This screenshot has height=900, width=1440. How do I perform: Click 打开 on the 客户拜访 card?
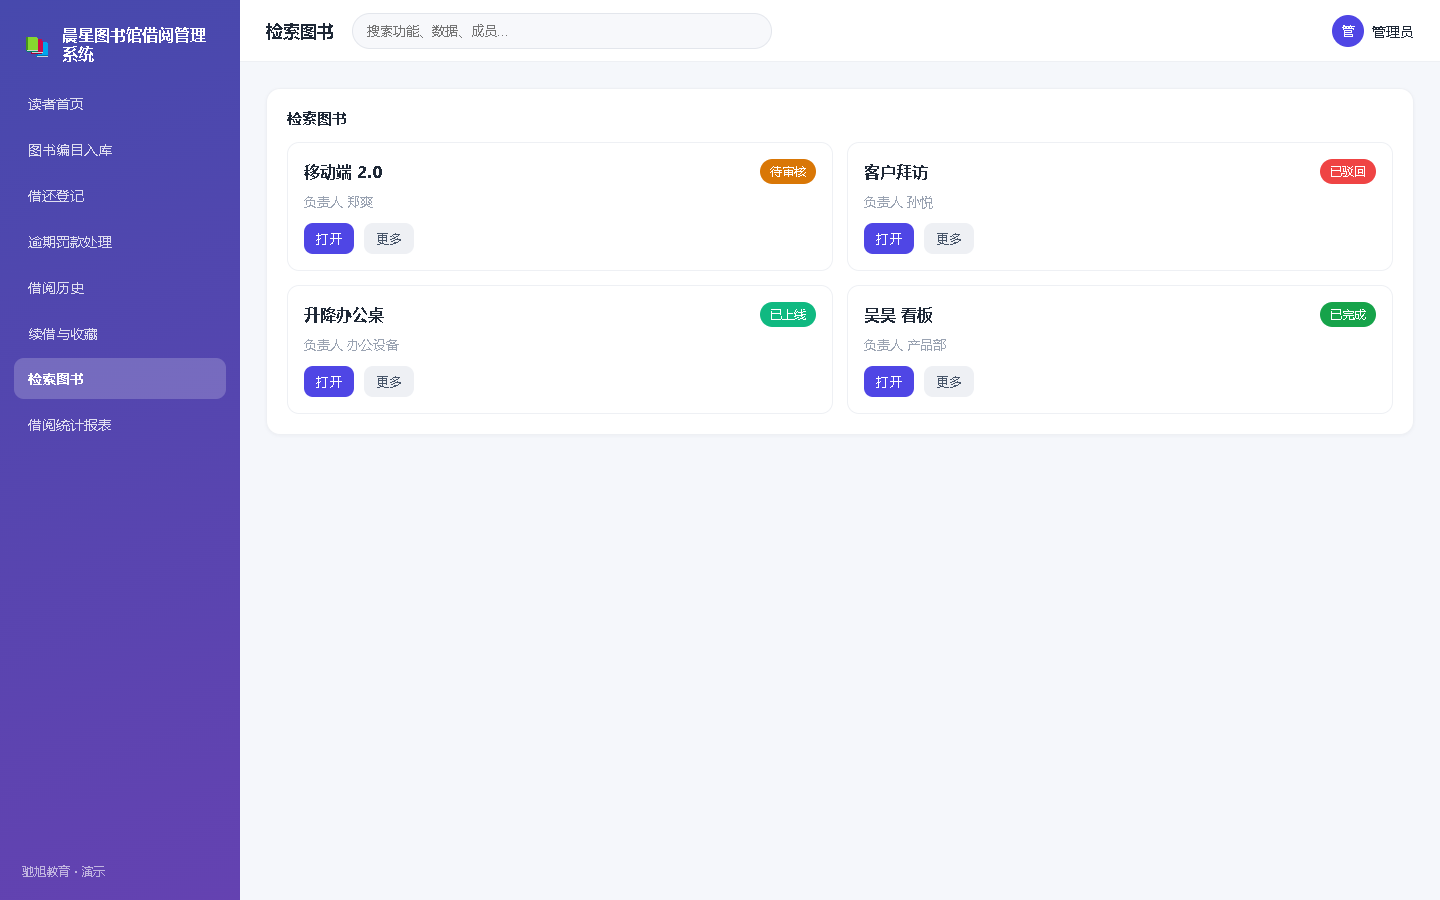(x=889, y=239)
